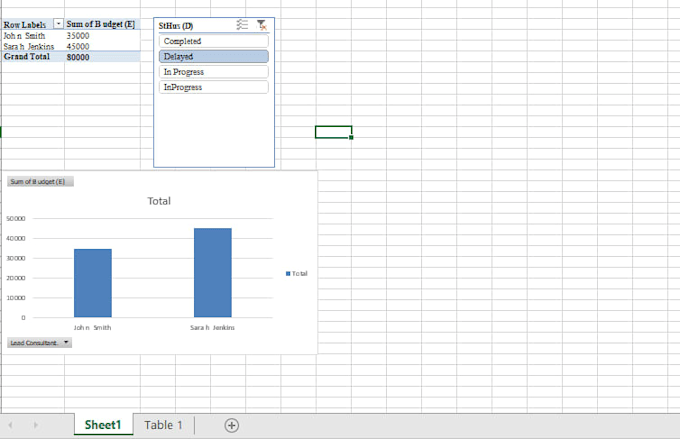Select the cell with value 35000
The image size is (680, 439).
click(102, 36)
